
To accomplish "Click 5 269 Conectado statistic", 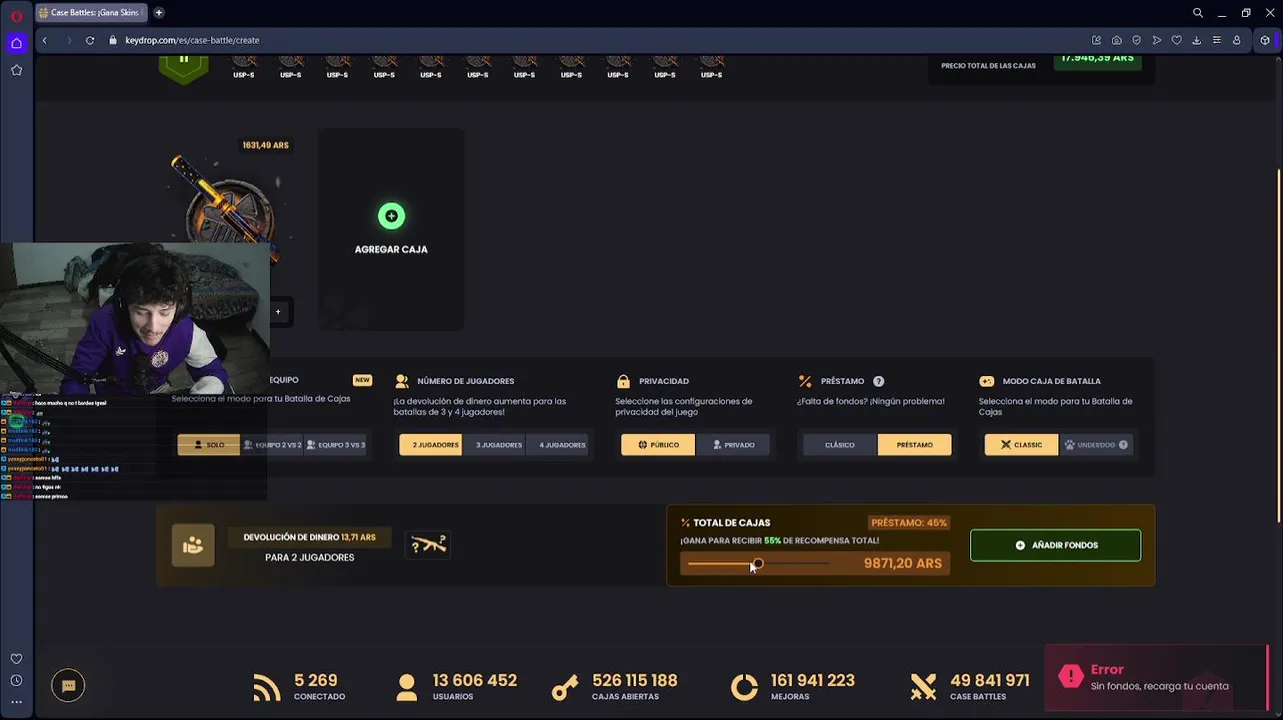I will [300, 686].
